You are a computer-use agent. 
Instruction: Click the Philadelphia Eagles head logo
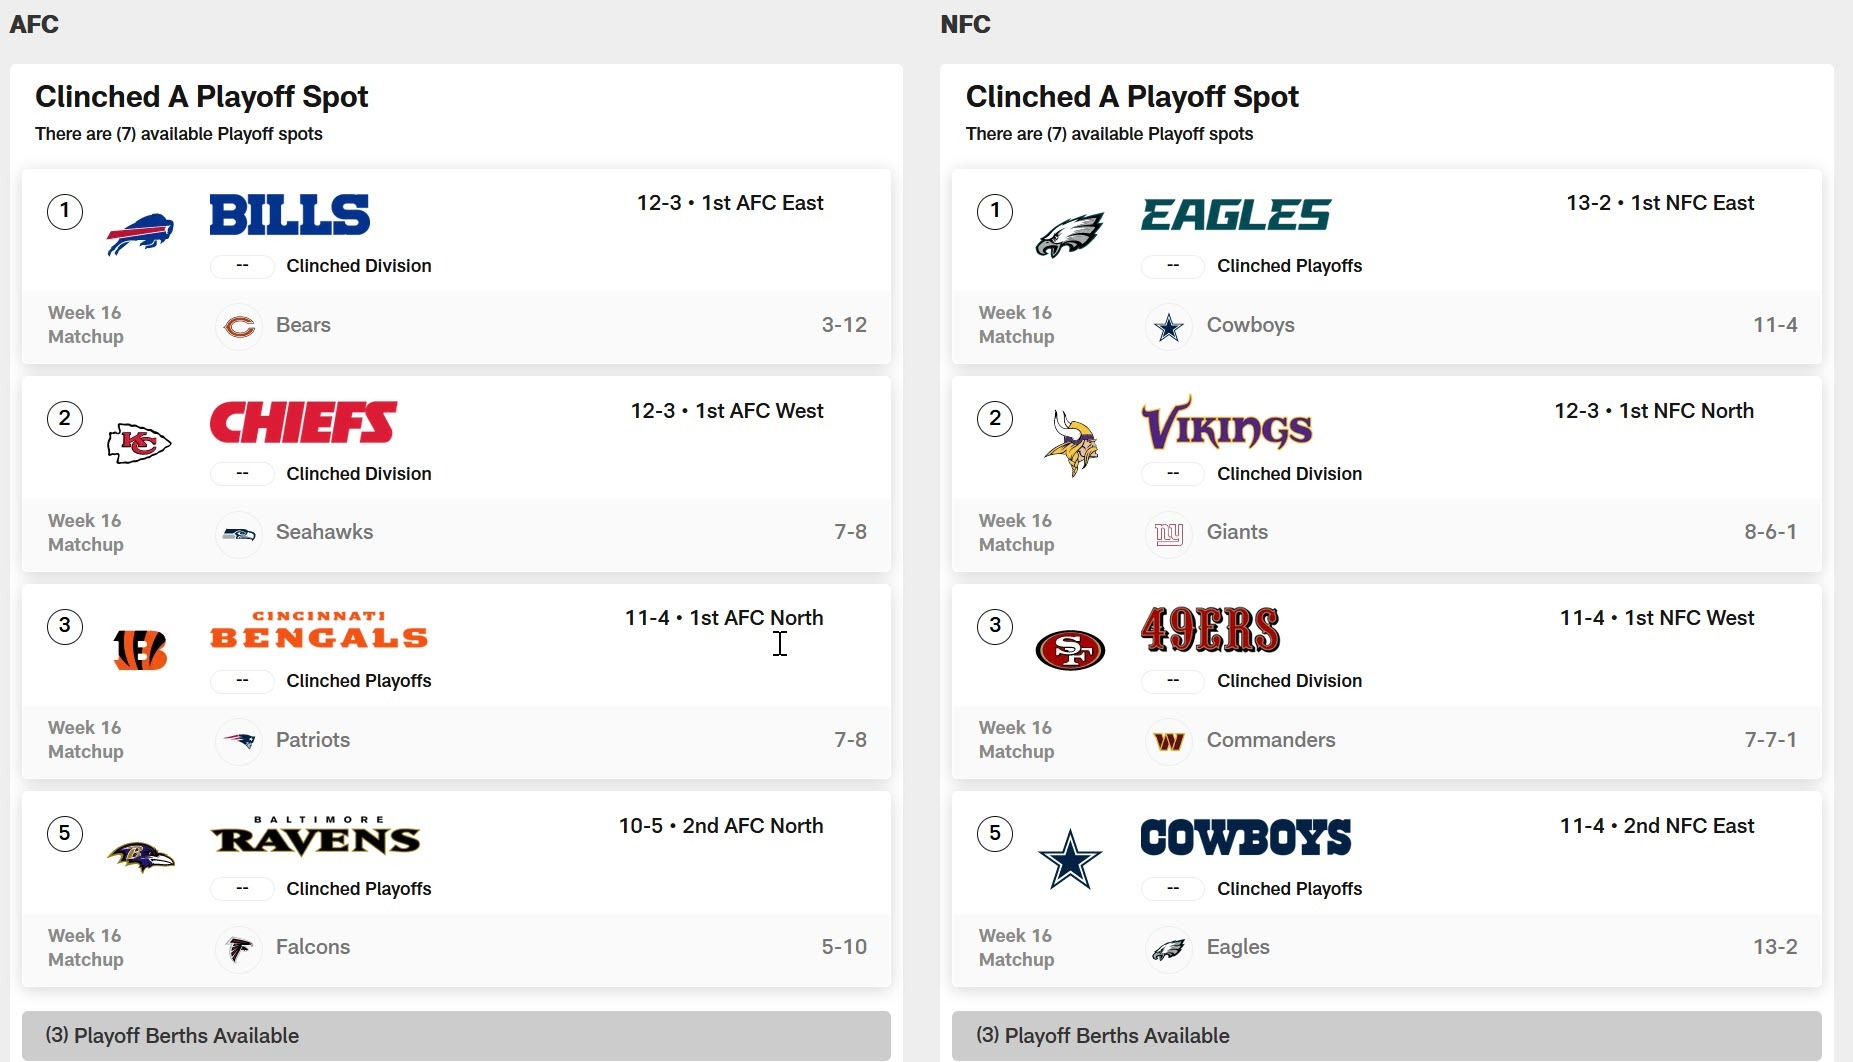click(1069, 235)
